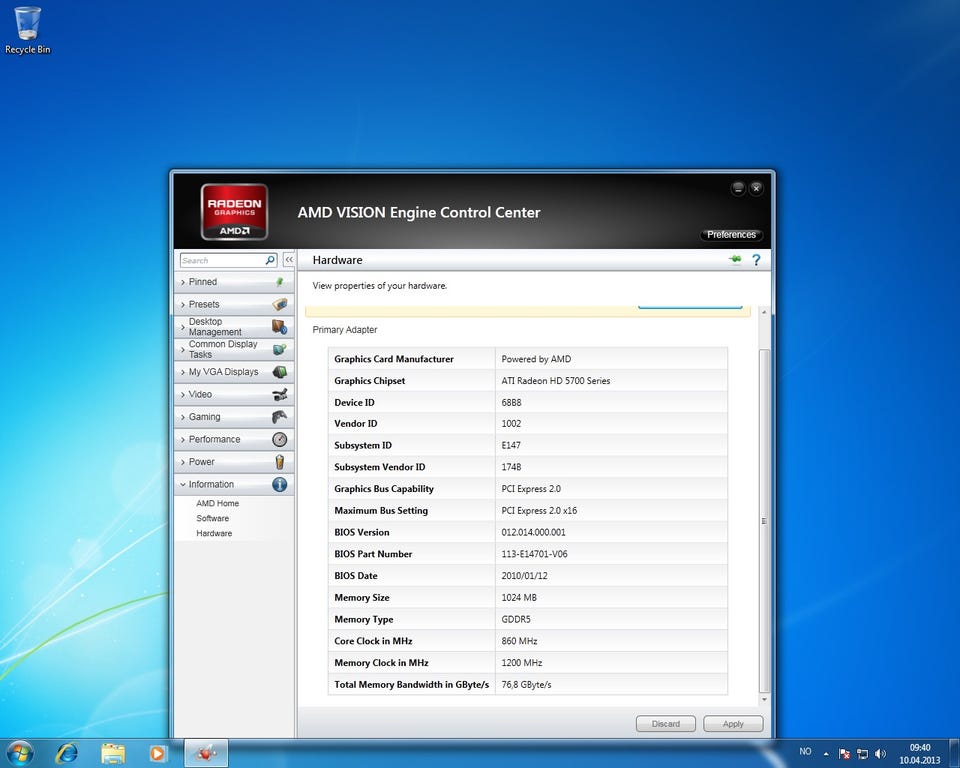Open the Preferences menu
The image size is (960, 768).
731,235
